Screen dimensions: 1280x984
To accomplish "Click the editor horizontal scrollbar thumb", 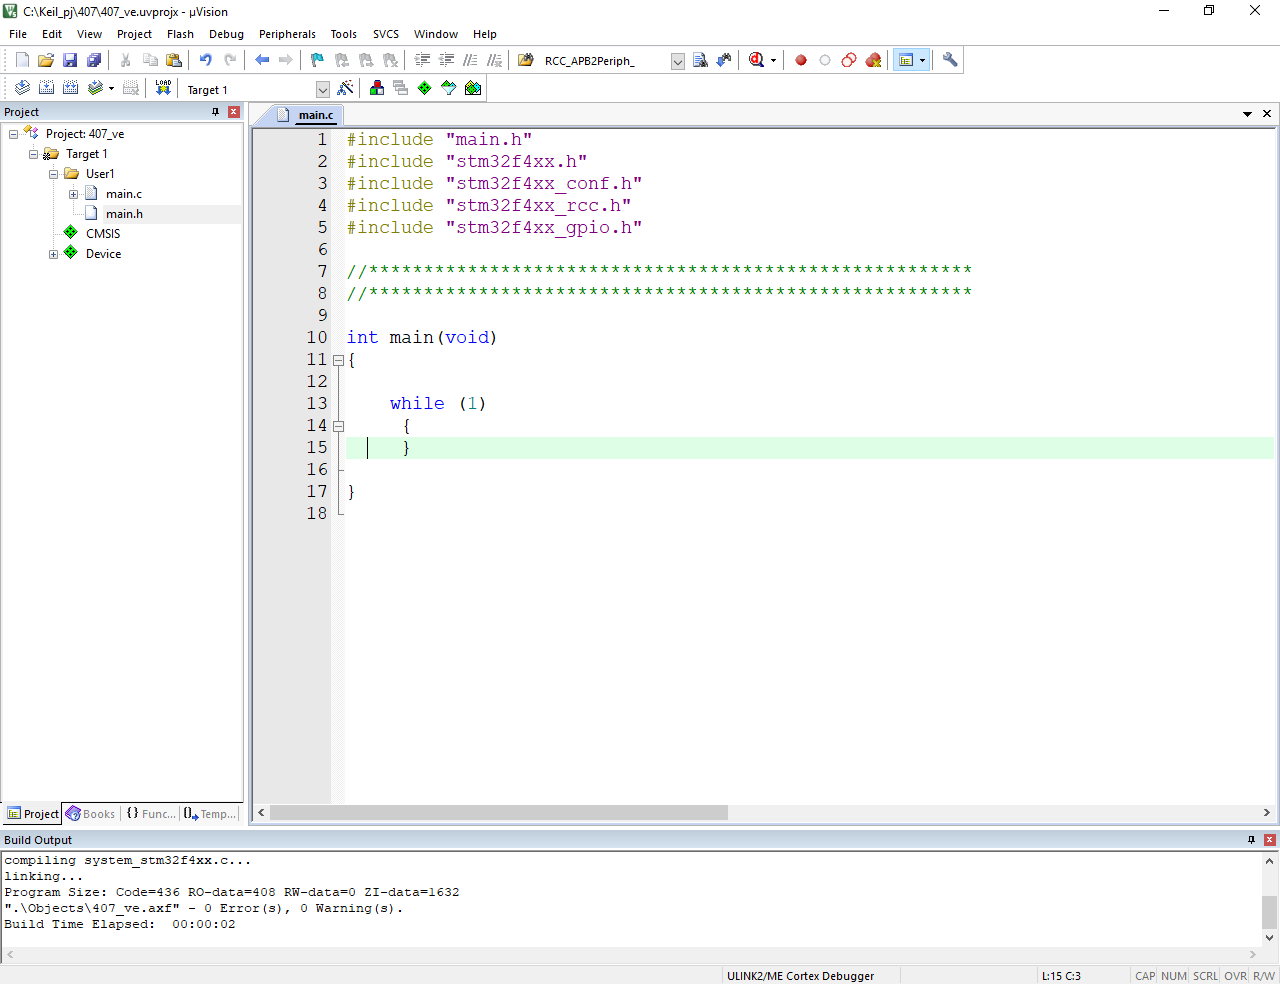I will coord(499,813).
